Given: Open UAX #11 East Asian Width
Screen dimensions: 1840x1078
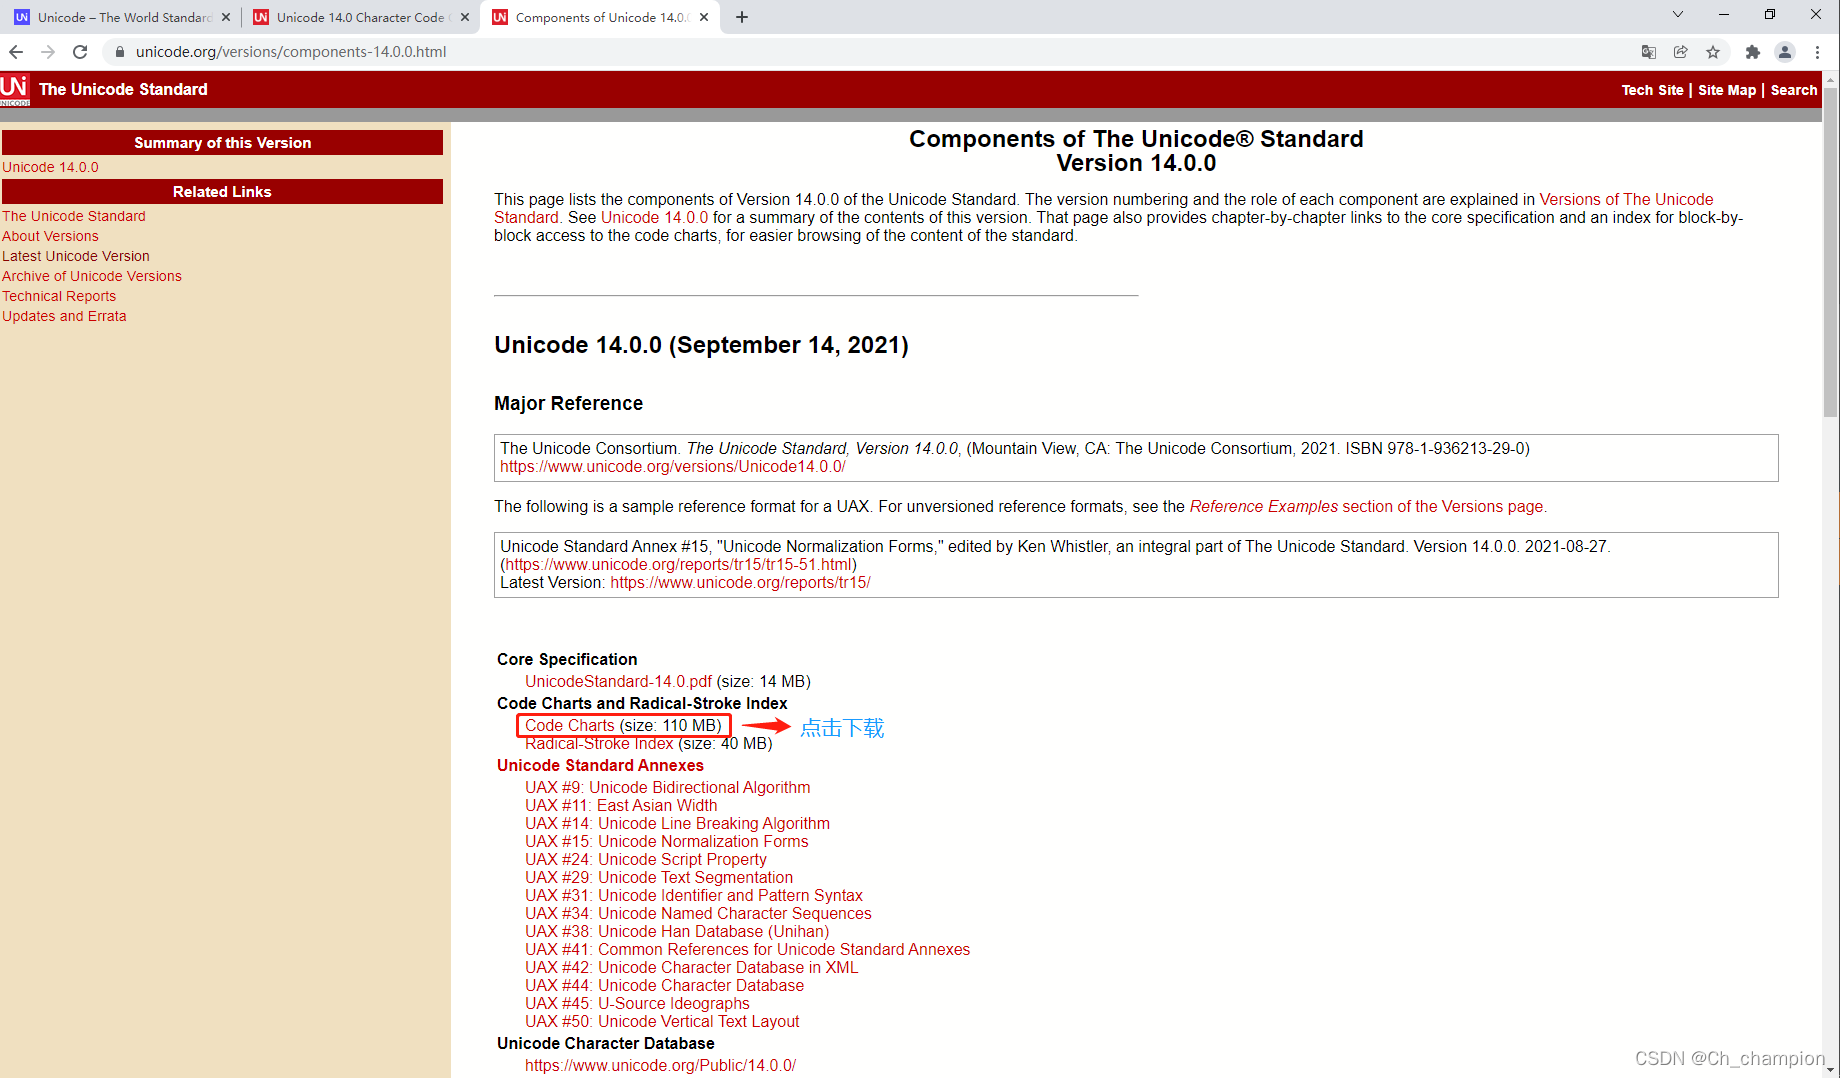Looking at the screenshot, I should coord(621,805).
